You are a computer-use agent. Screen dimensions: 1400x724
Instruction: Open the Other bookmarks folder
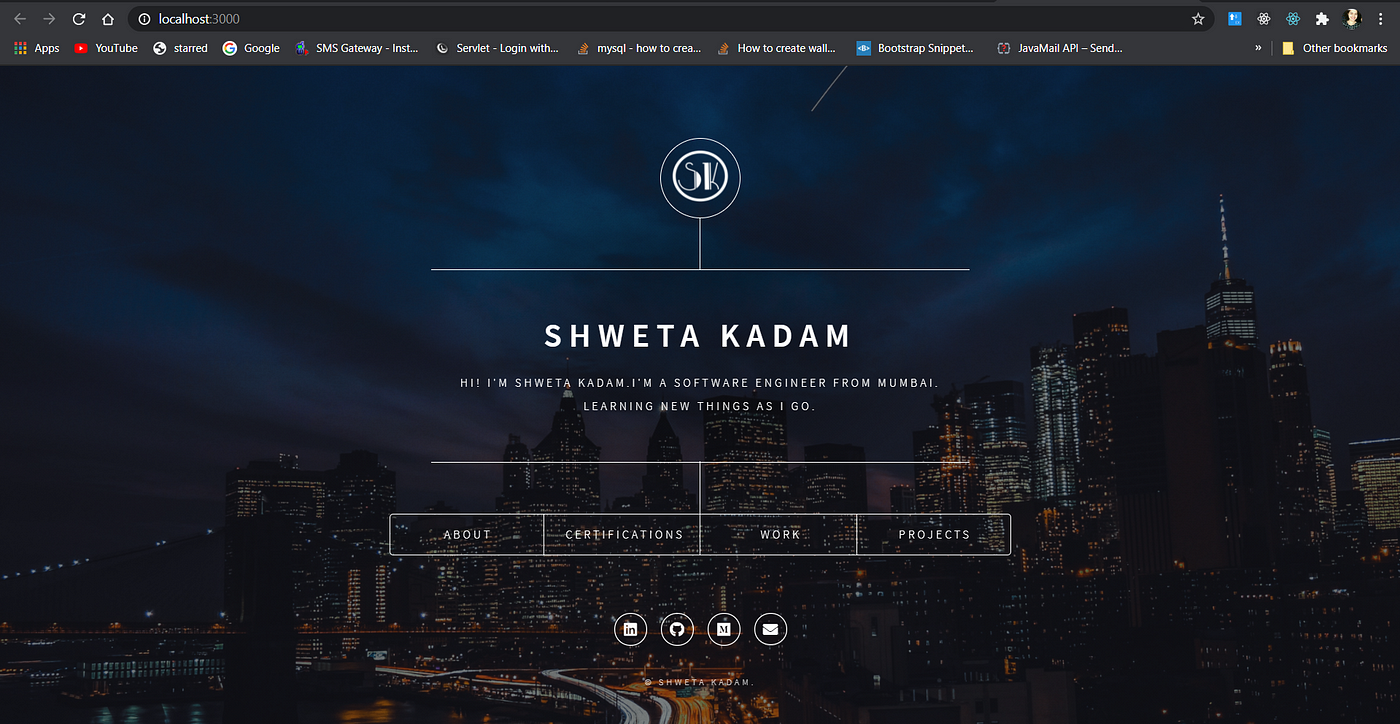pos(1334,48)
